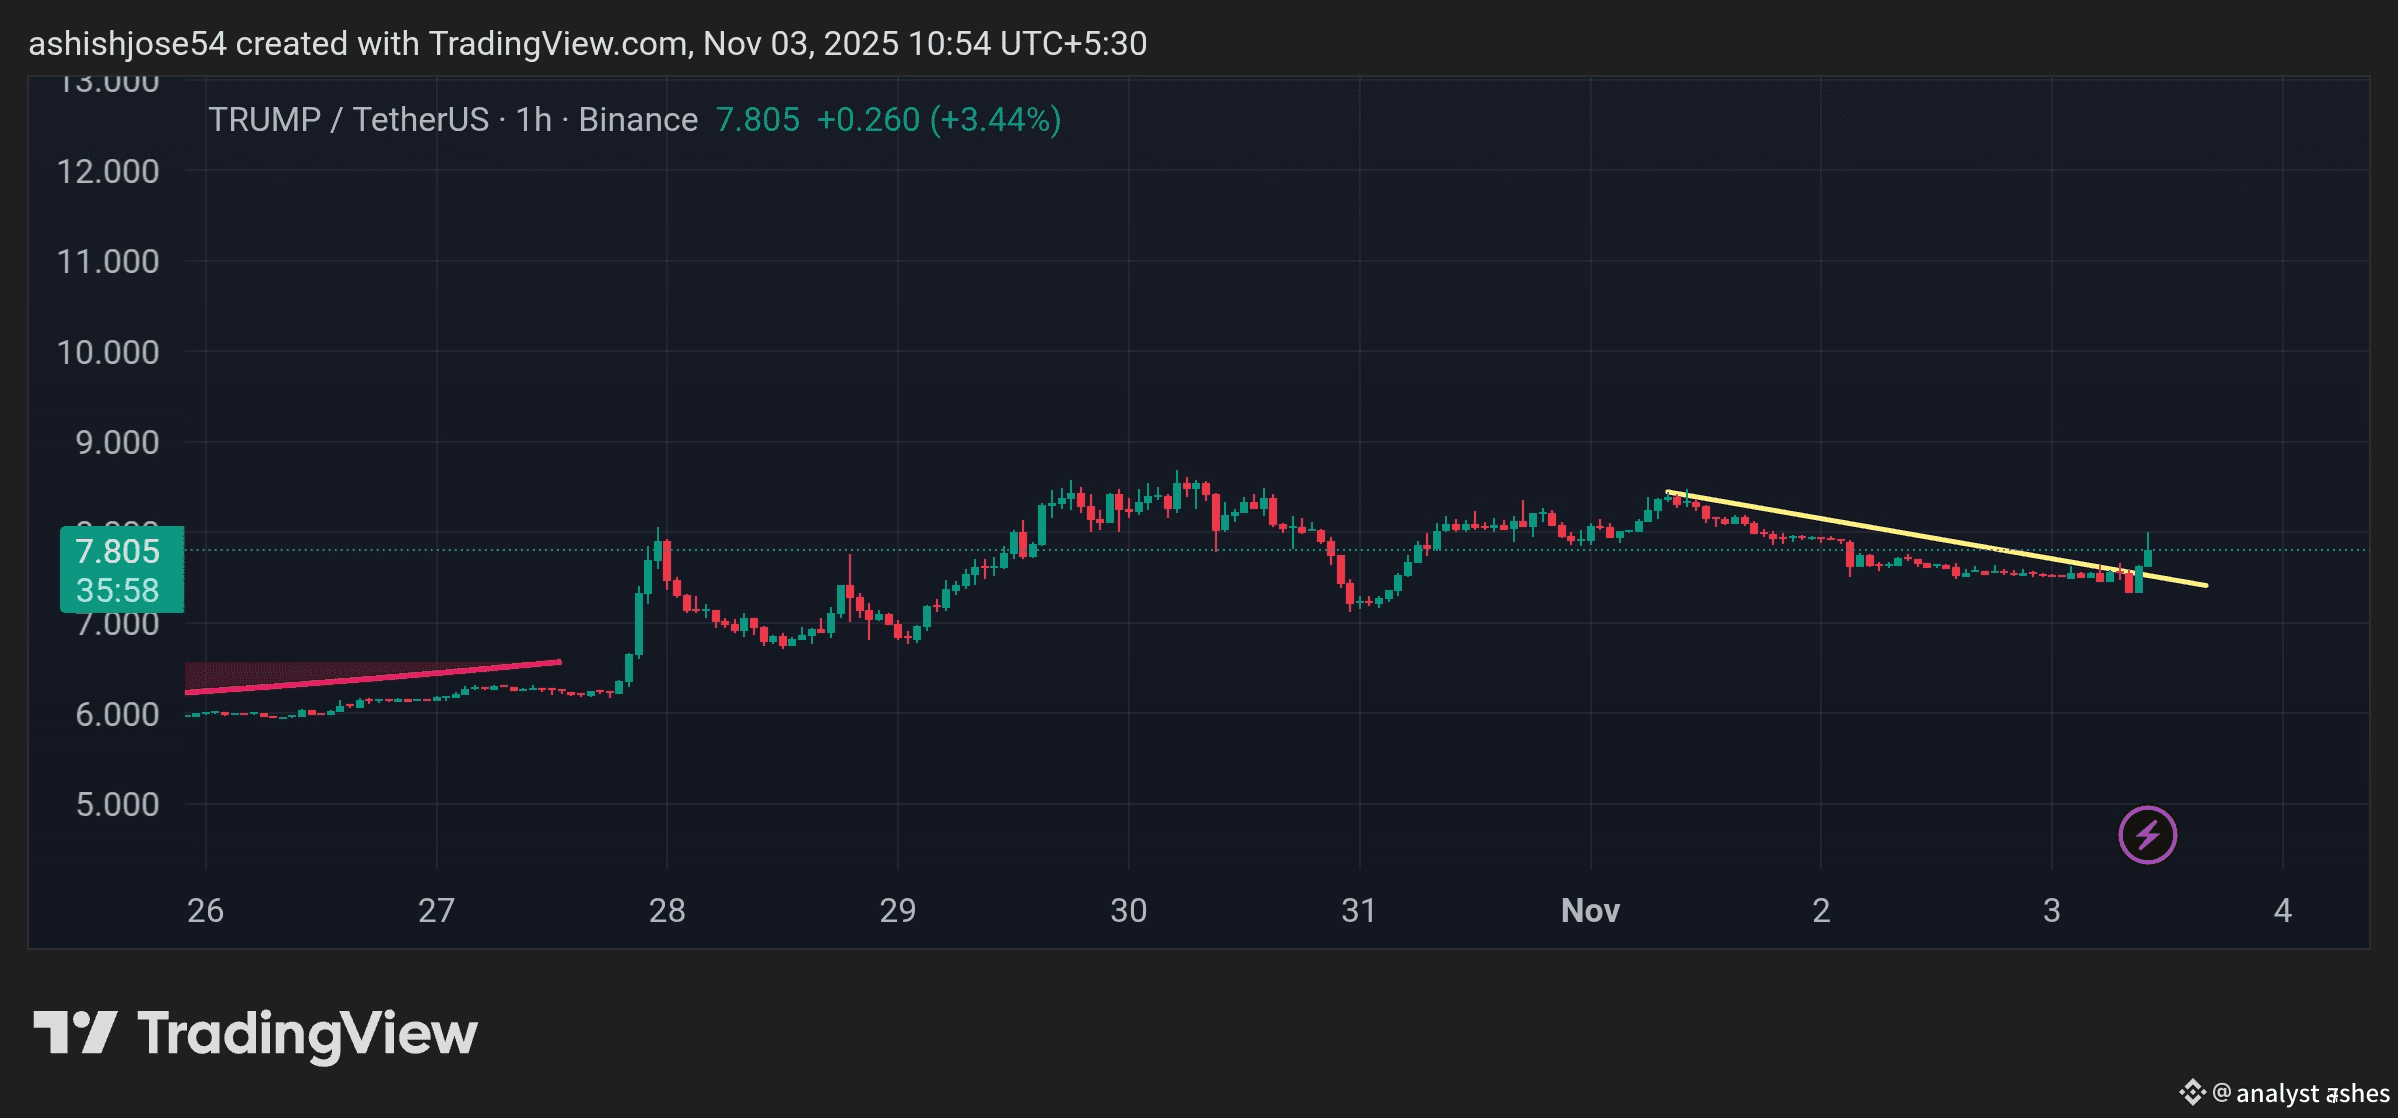Select the pink rising trendline
Image resolution: width=2398 pixels, height=1118 pixels.
[x=372, y=677]
